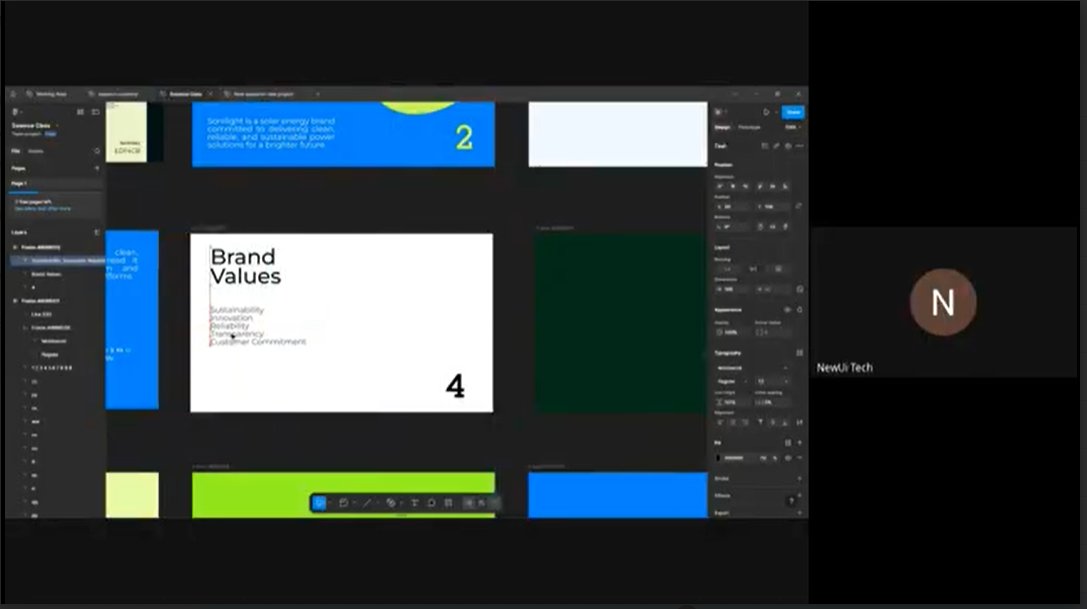This screenshot has width=1087, height=609.
Task: Open the black fill color swatch
Action: [x=719, y=458]
